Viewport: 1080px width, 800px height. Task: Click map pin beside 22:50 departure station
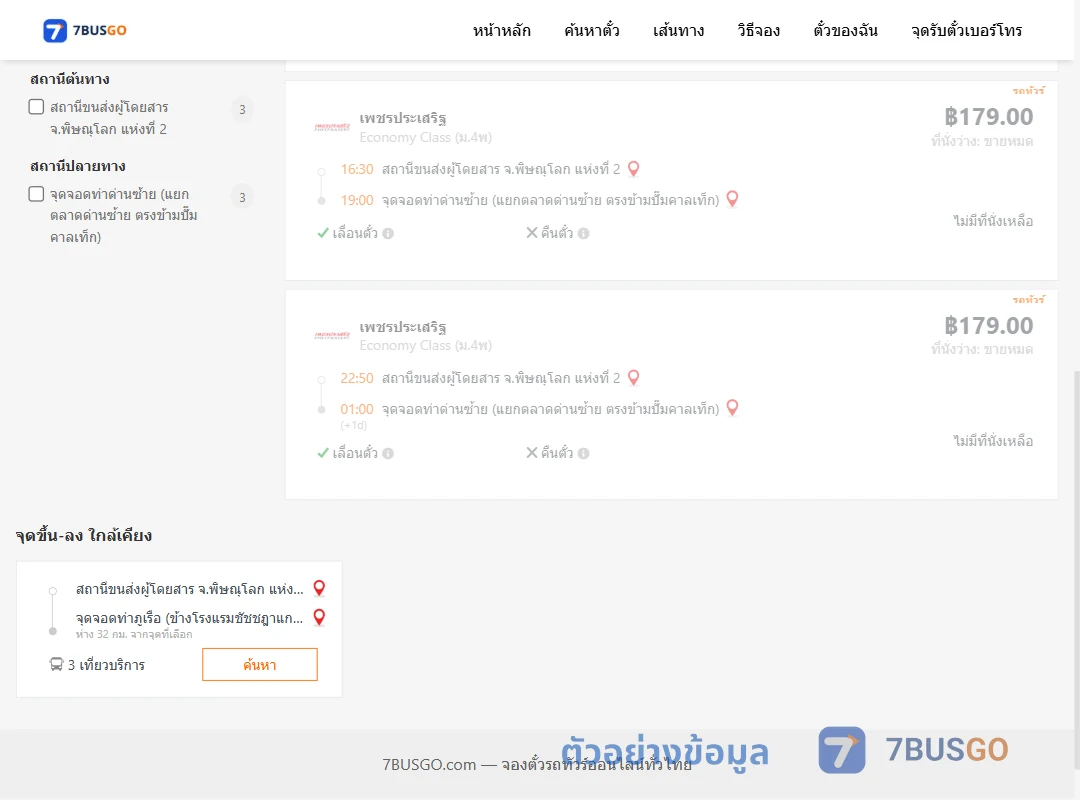coord(634,377)
